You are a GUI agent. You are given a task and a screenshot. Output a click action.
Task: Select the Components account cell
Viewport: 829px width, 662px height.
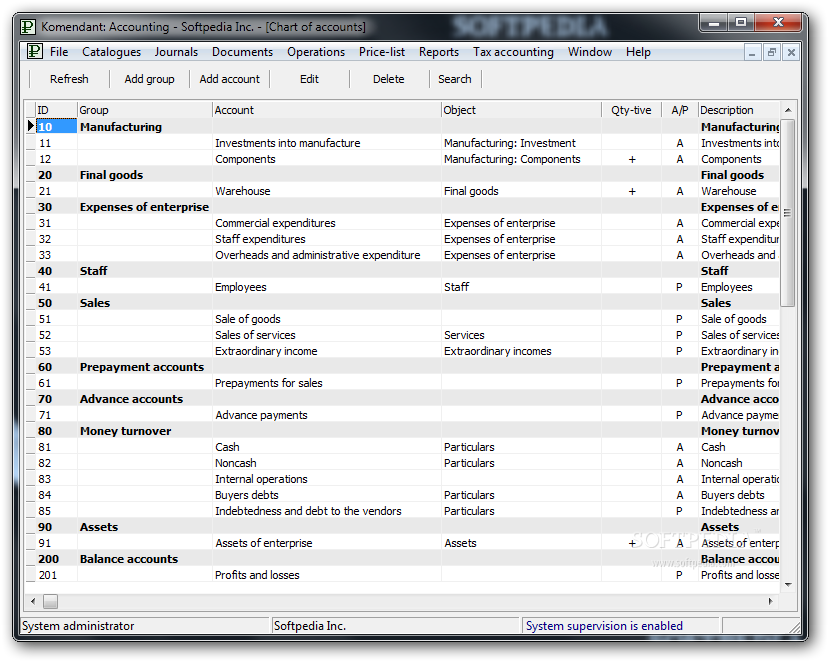(x=327, y=159)
